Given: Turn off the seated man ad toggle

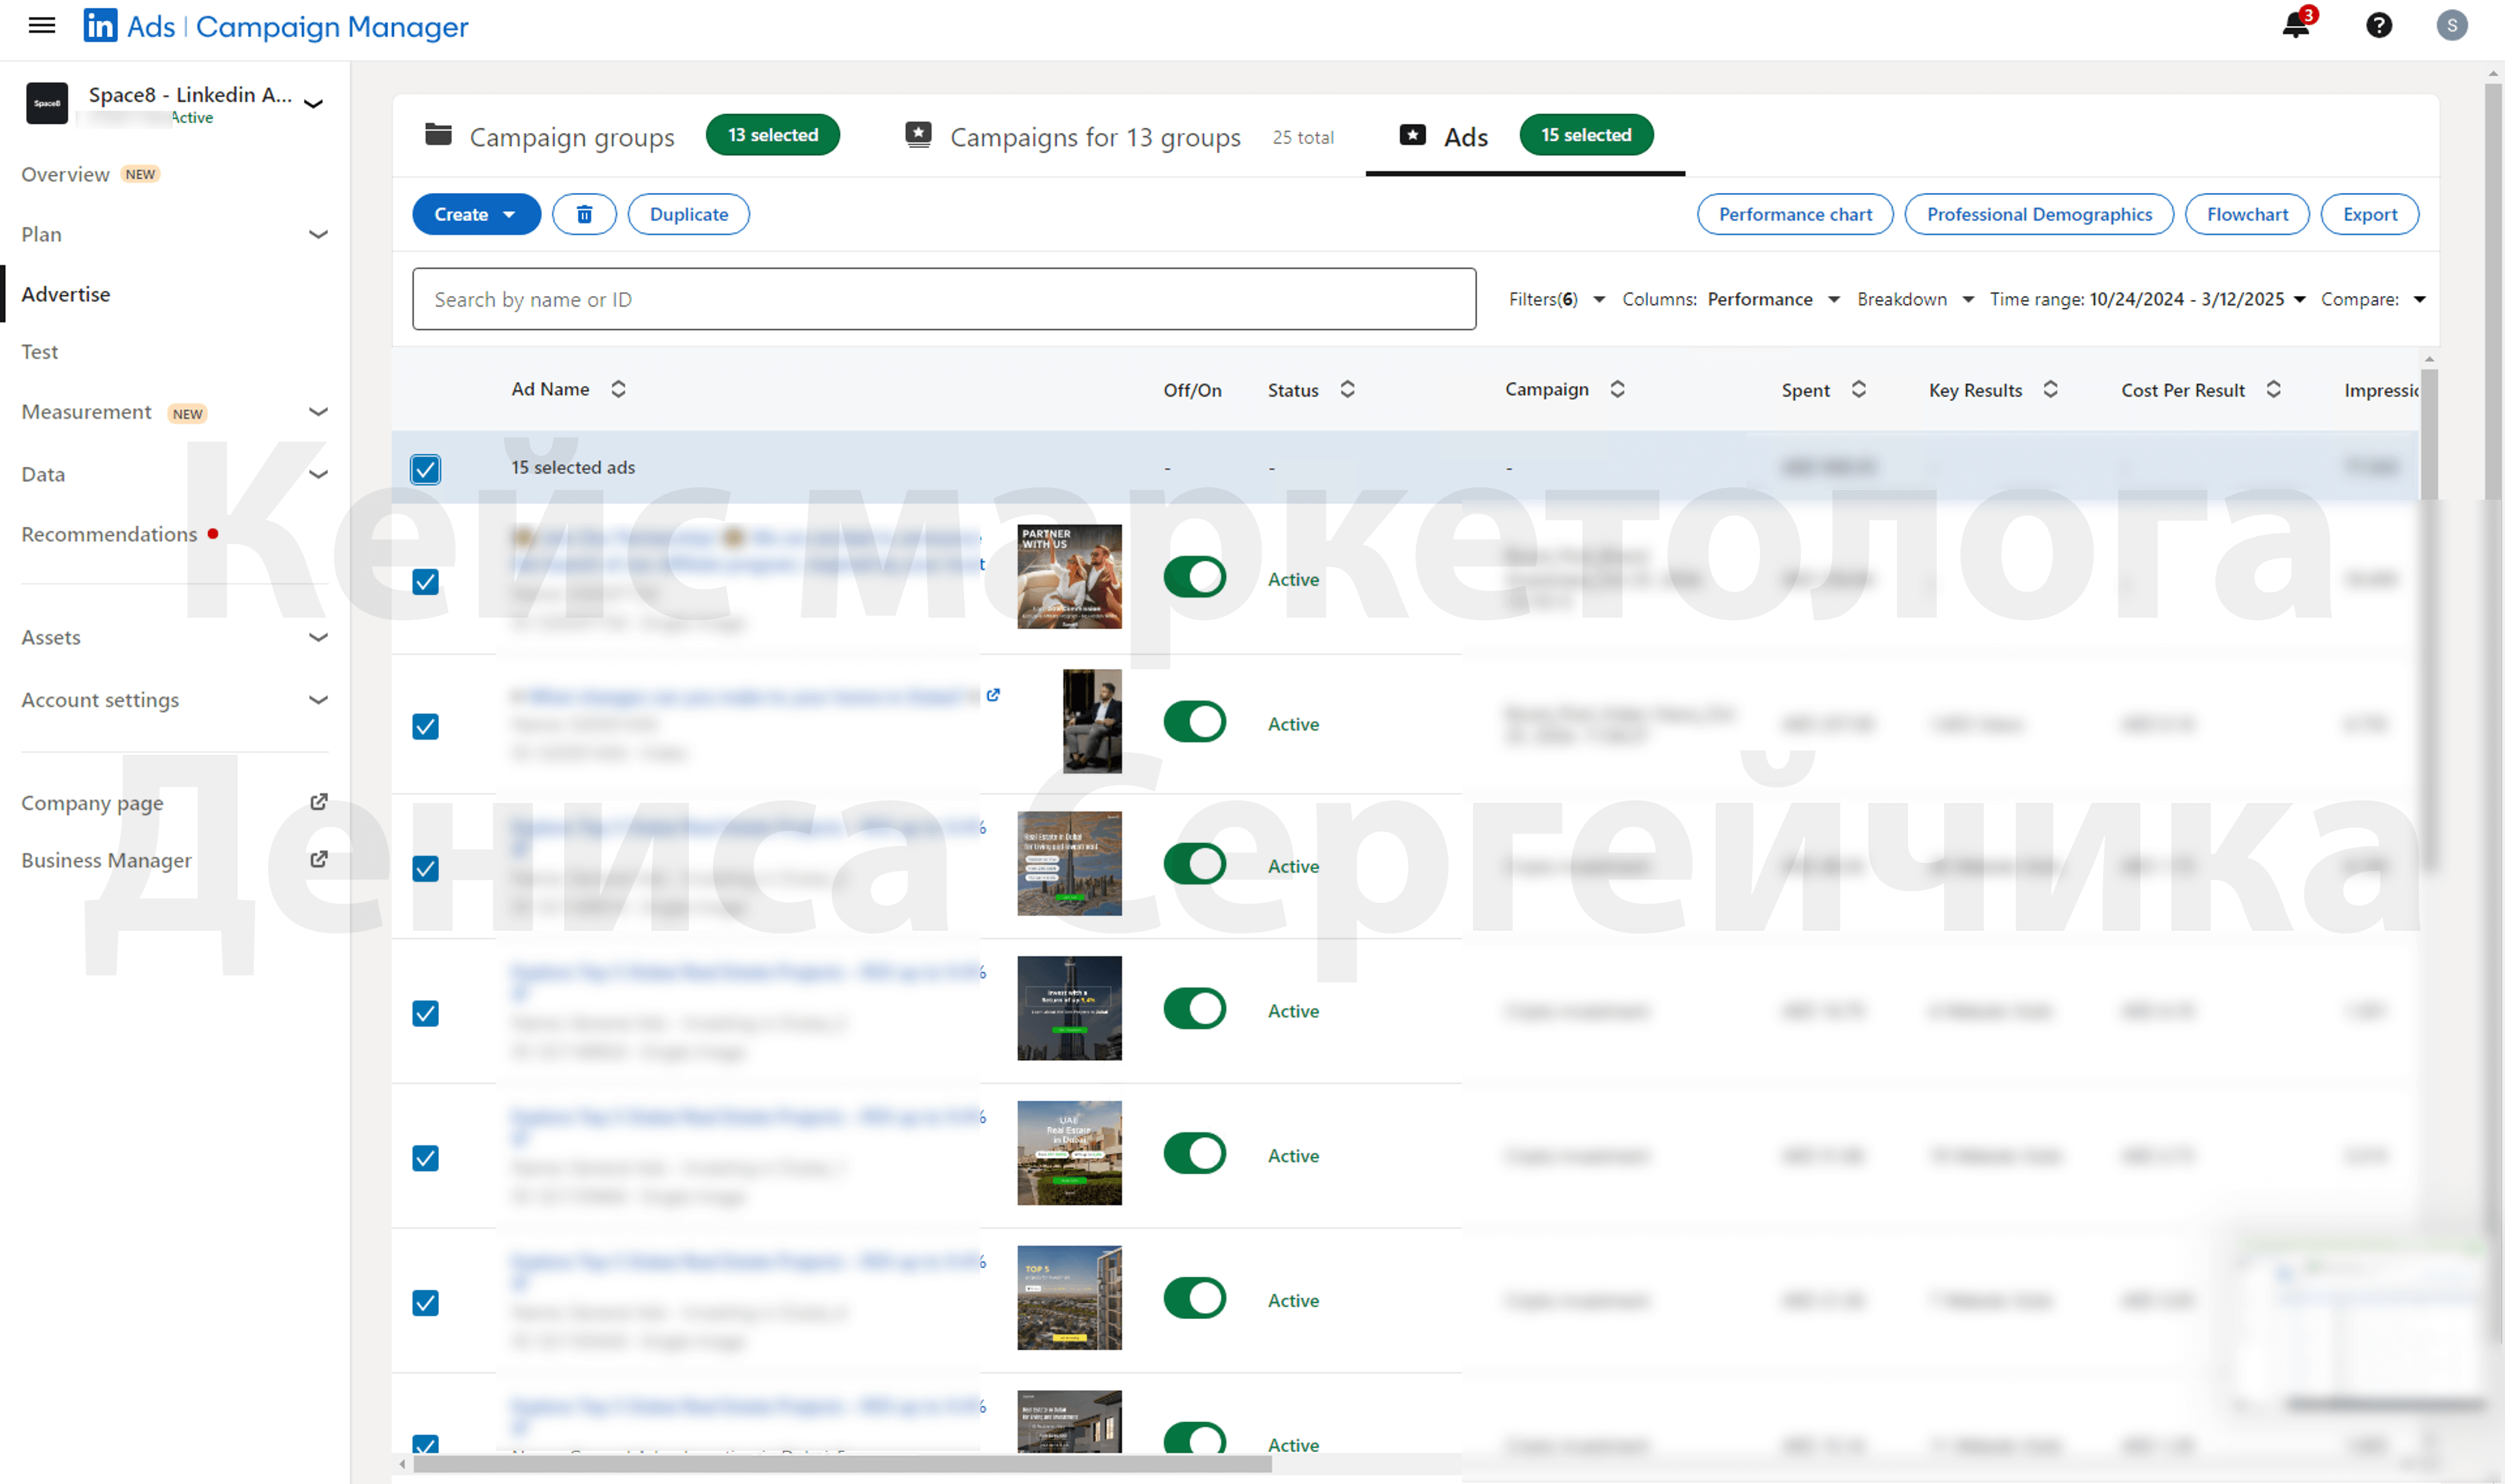Looking at the screenshot, I should (x=1194, y=722).
